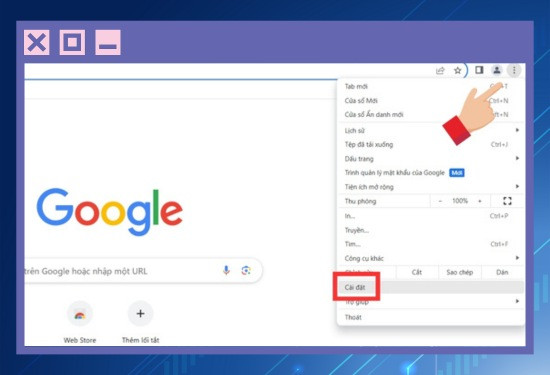This screenshot has height=375, width=550.
Task: Click the Sao chép button
Action: pos(460,273)
